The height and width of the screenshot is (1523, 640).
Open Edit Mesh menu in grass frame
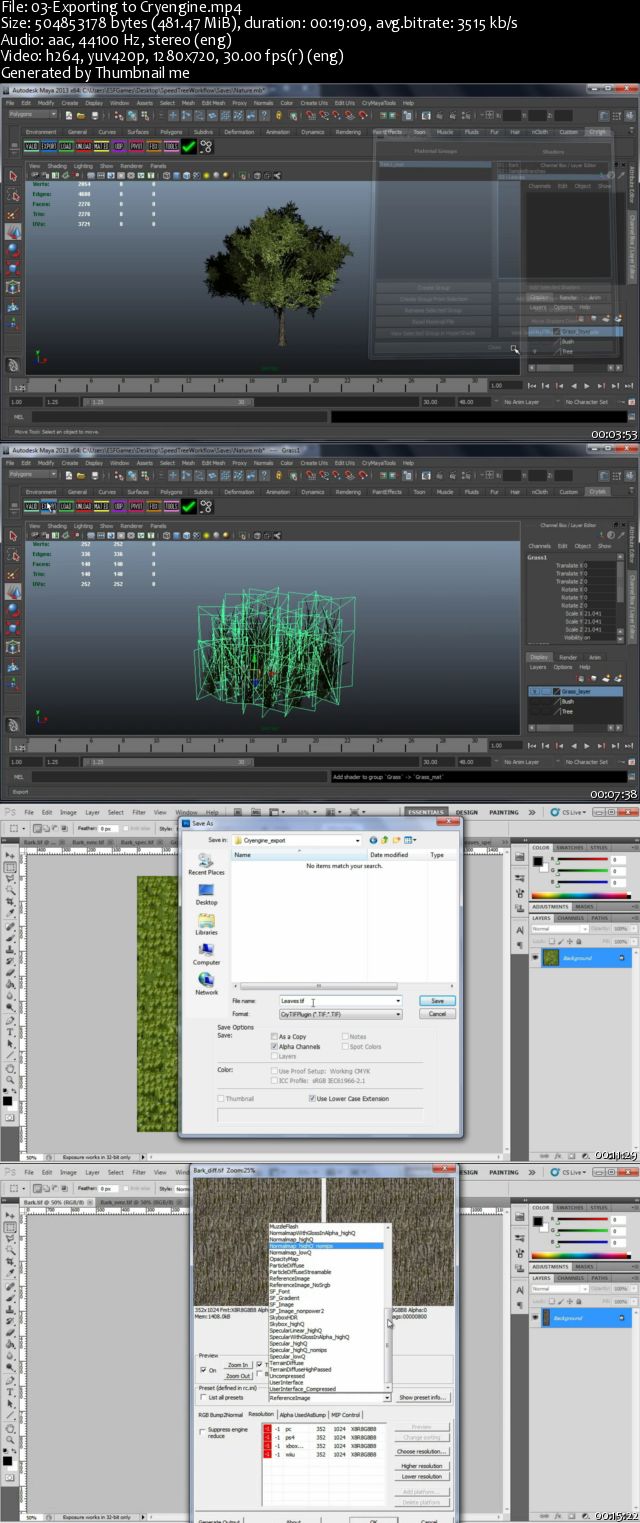[213, 462]
